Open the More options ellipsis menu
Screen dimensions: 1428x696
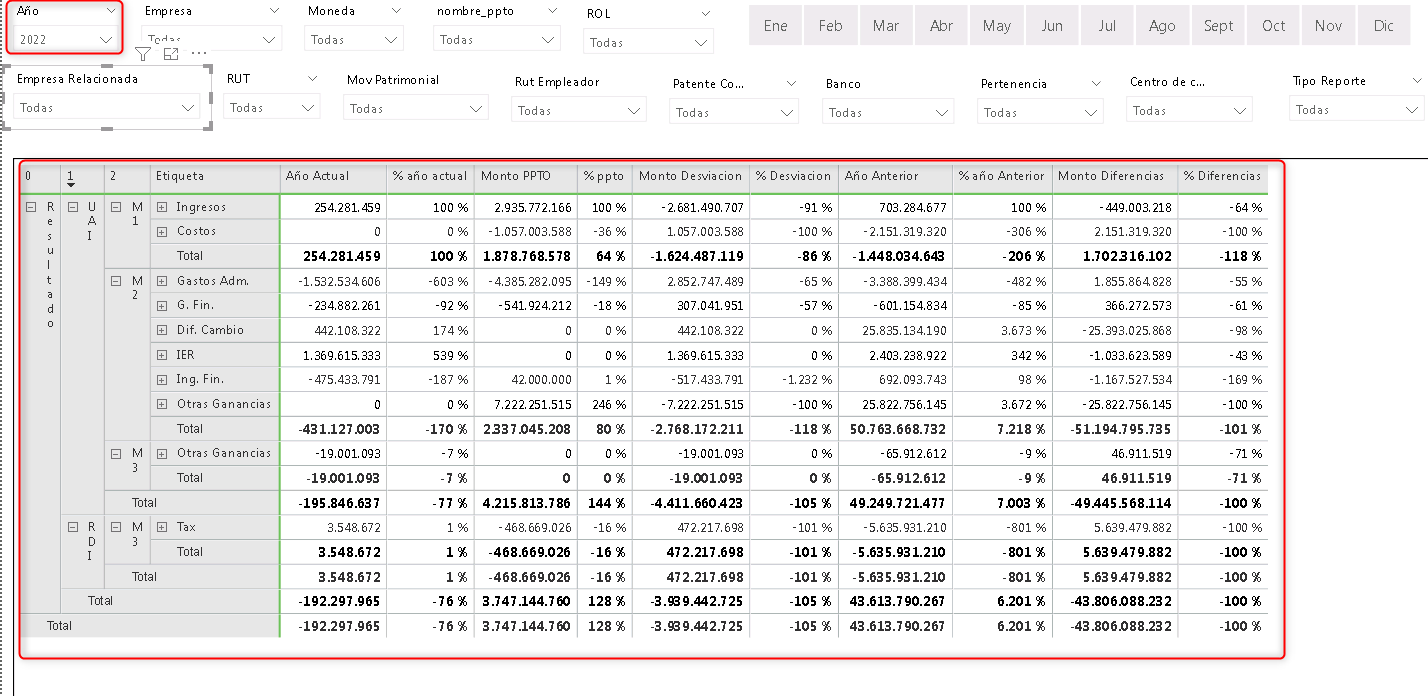click(x=198, y=53)
